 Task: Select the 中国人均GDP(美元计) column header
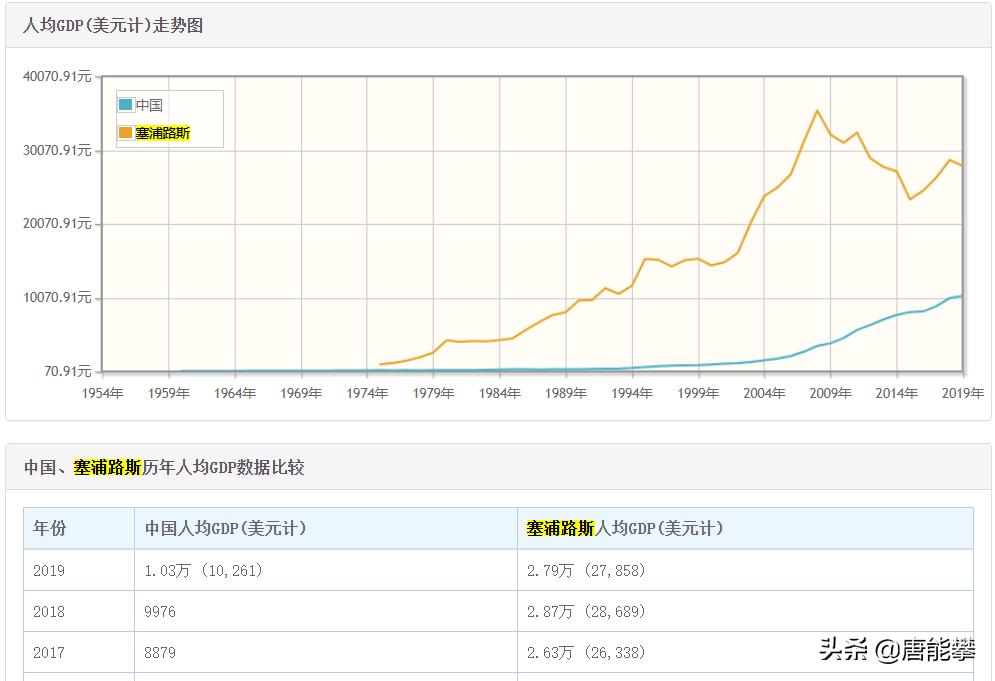[x=225, y=528]
